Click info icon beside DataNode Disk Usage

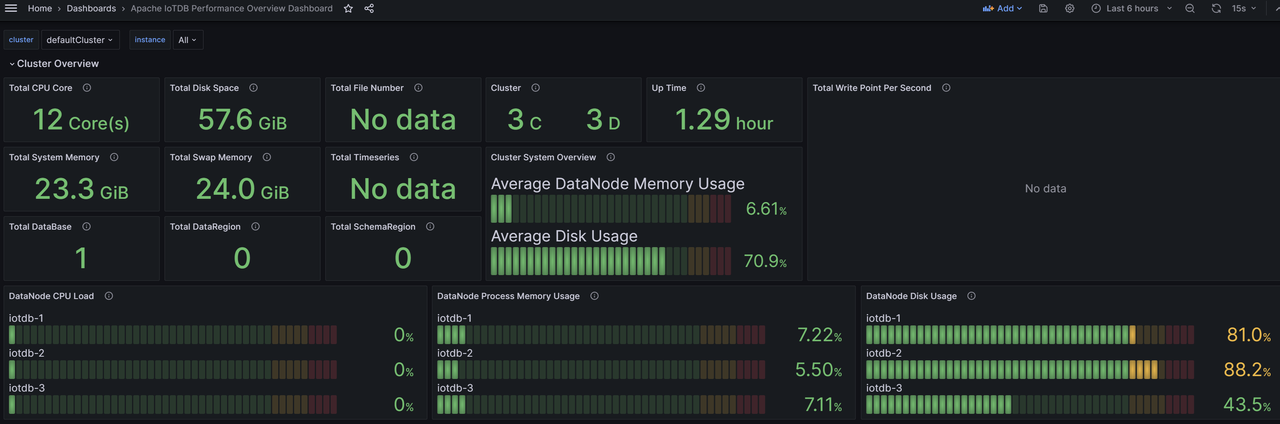[x=971, y=296]
